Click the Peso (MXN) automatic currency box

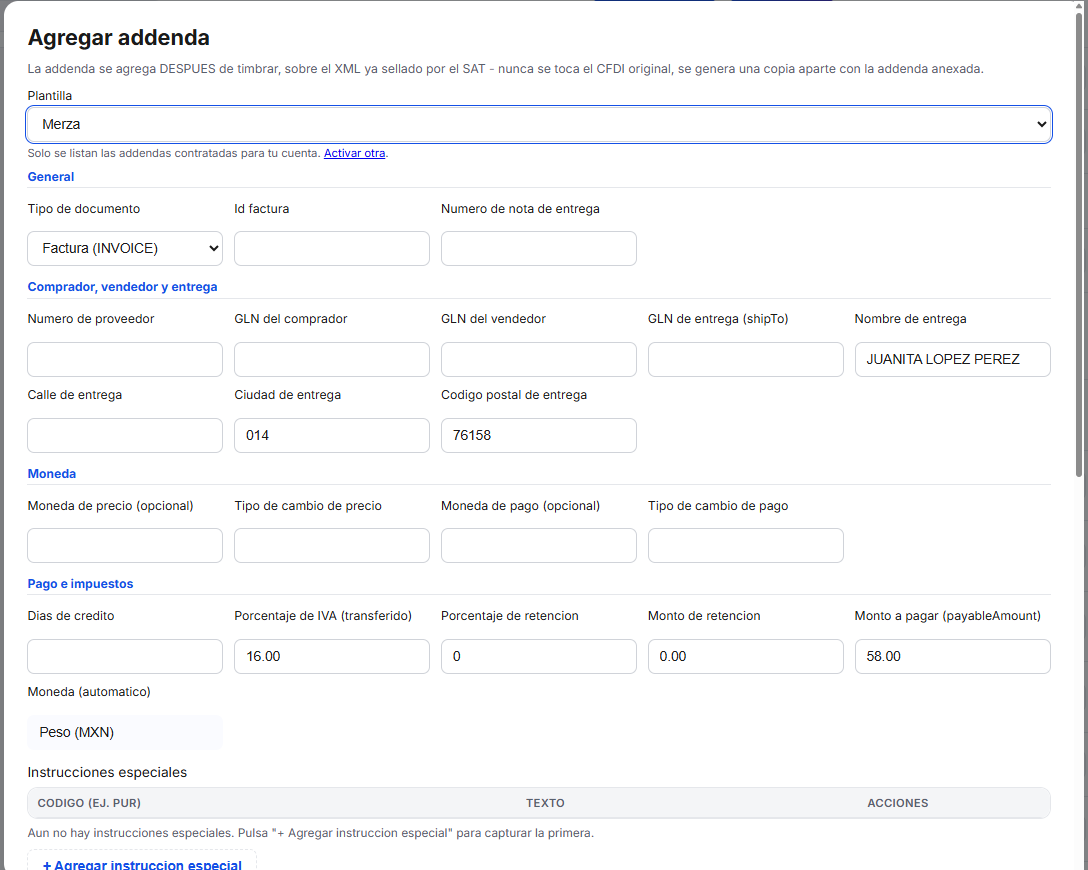click(125, 733)
